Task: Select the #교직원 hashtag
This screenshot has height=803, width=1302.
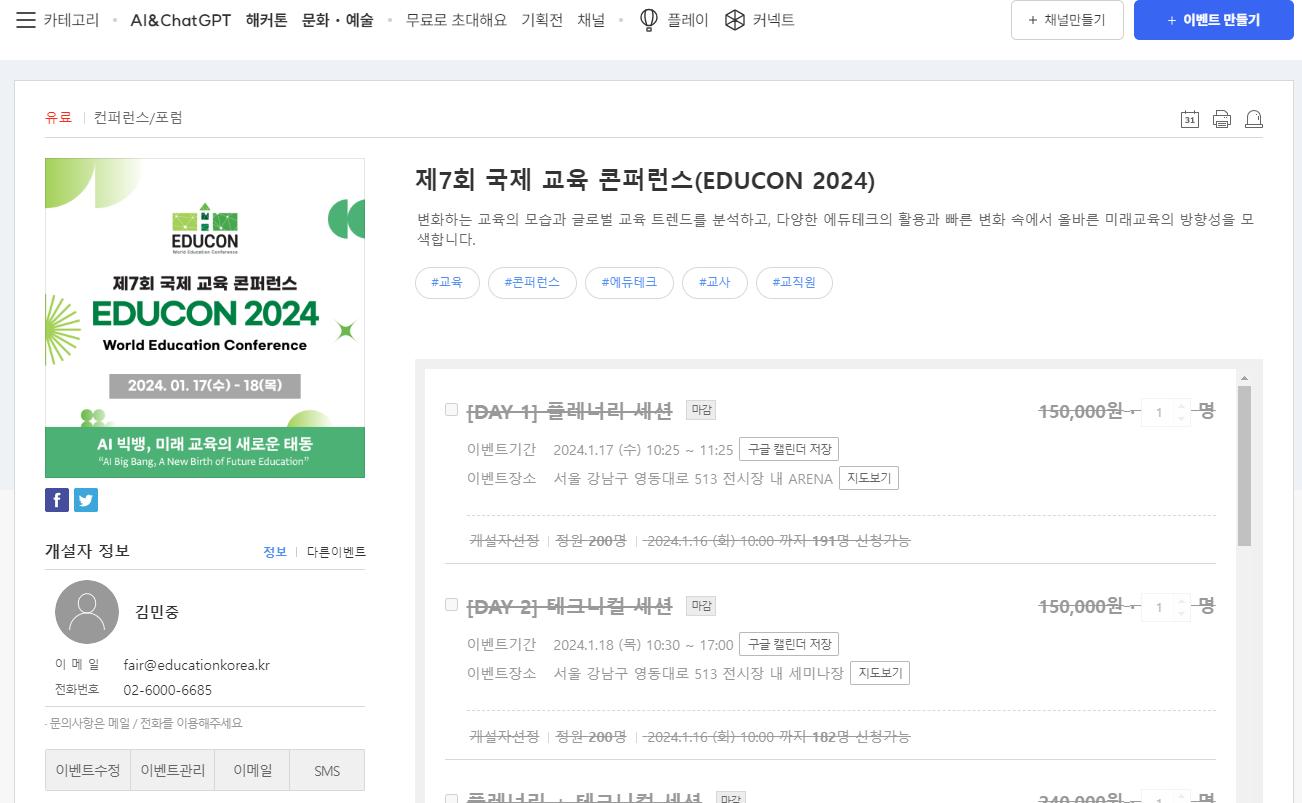Action: (794, 283)
